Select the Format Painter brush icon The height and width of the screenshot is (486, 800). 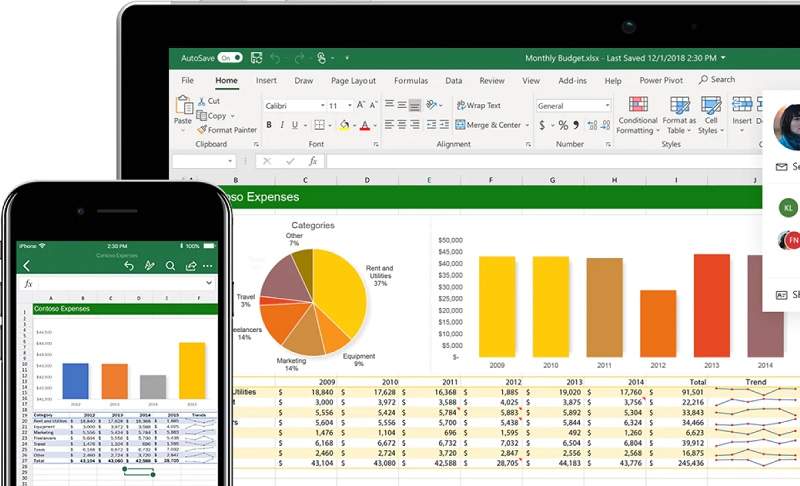[202, 130]
